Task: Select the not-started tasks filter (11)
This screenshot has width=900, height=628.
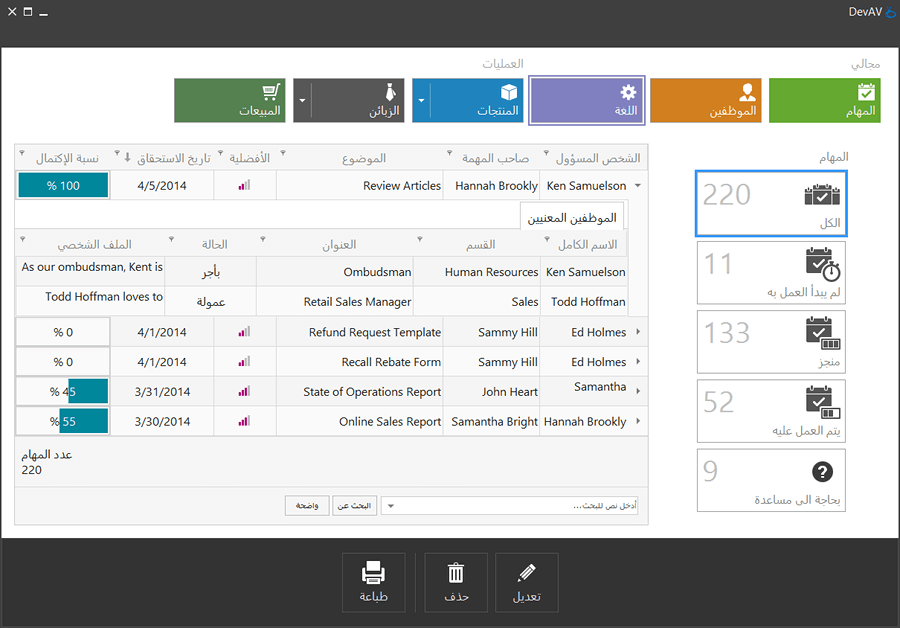Action: pos(771,272)
